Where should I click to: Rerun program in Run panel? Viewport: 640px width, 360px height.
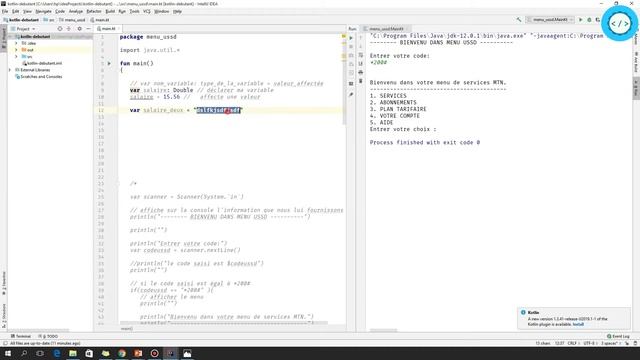point(351,38)
